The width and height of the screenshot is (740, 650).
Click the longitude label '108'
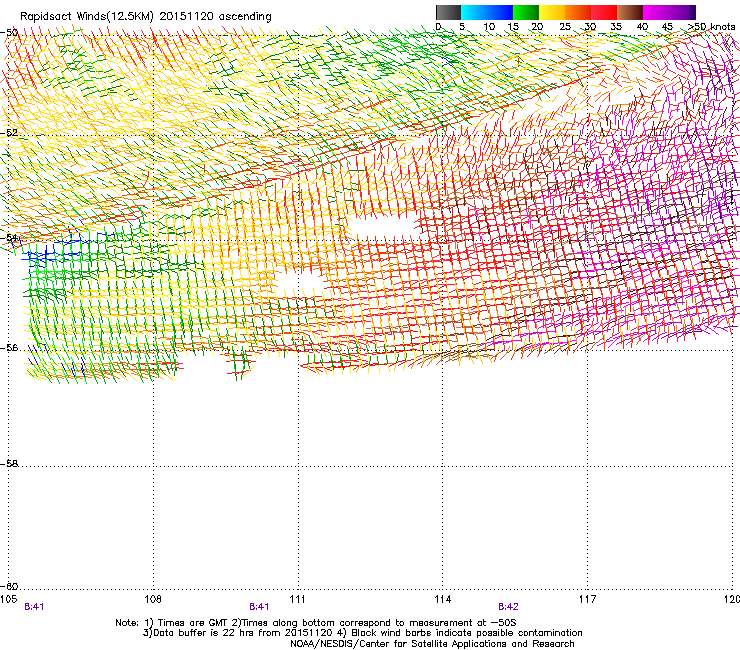(153, 599)
